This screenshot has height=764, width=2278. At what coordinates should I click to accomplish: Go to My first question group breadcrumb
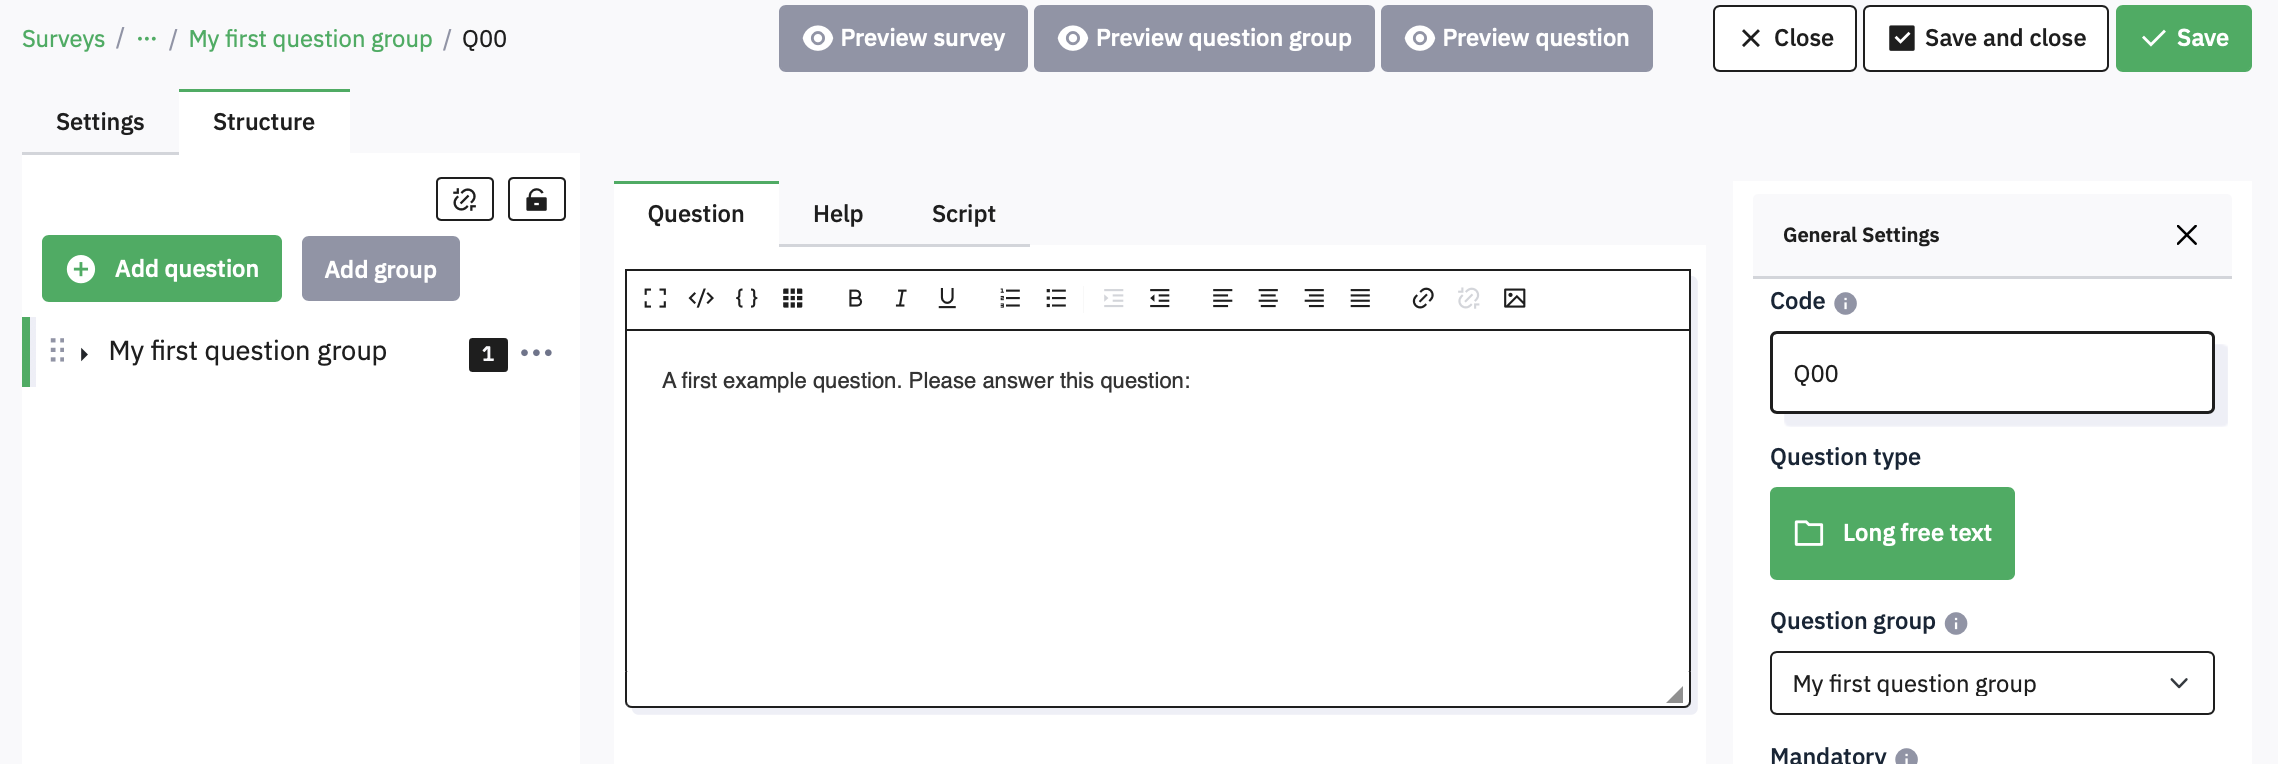[310, 39]
